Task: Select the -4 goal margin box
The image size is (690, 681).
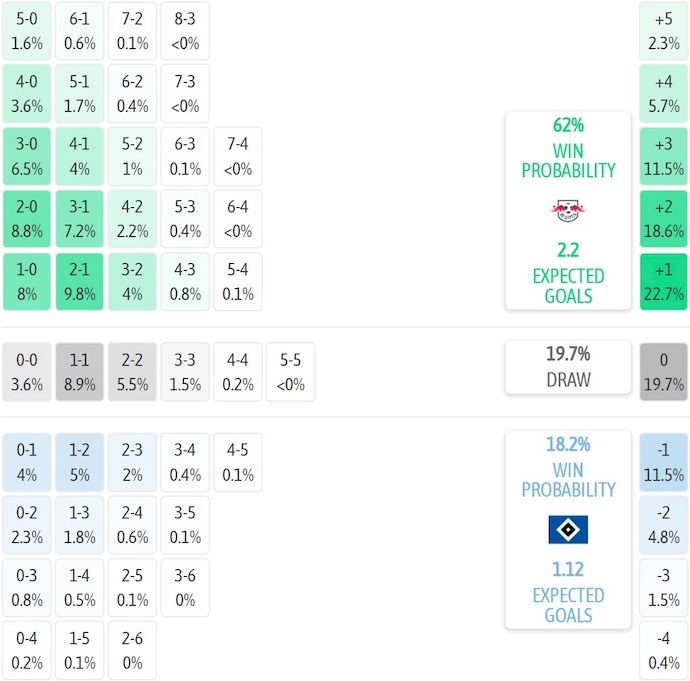Action: (664, 651)
